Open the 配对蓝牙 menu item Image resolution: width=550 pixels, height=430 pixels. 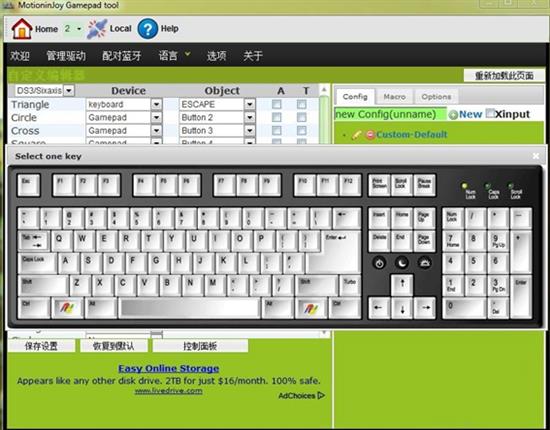click(x=121, y=55)
